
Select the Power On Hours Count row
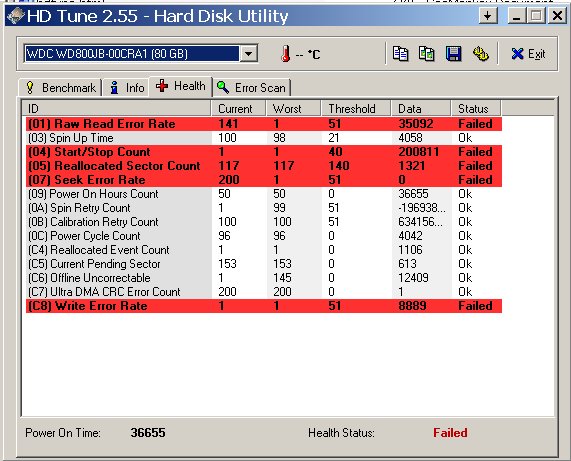264,194
